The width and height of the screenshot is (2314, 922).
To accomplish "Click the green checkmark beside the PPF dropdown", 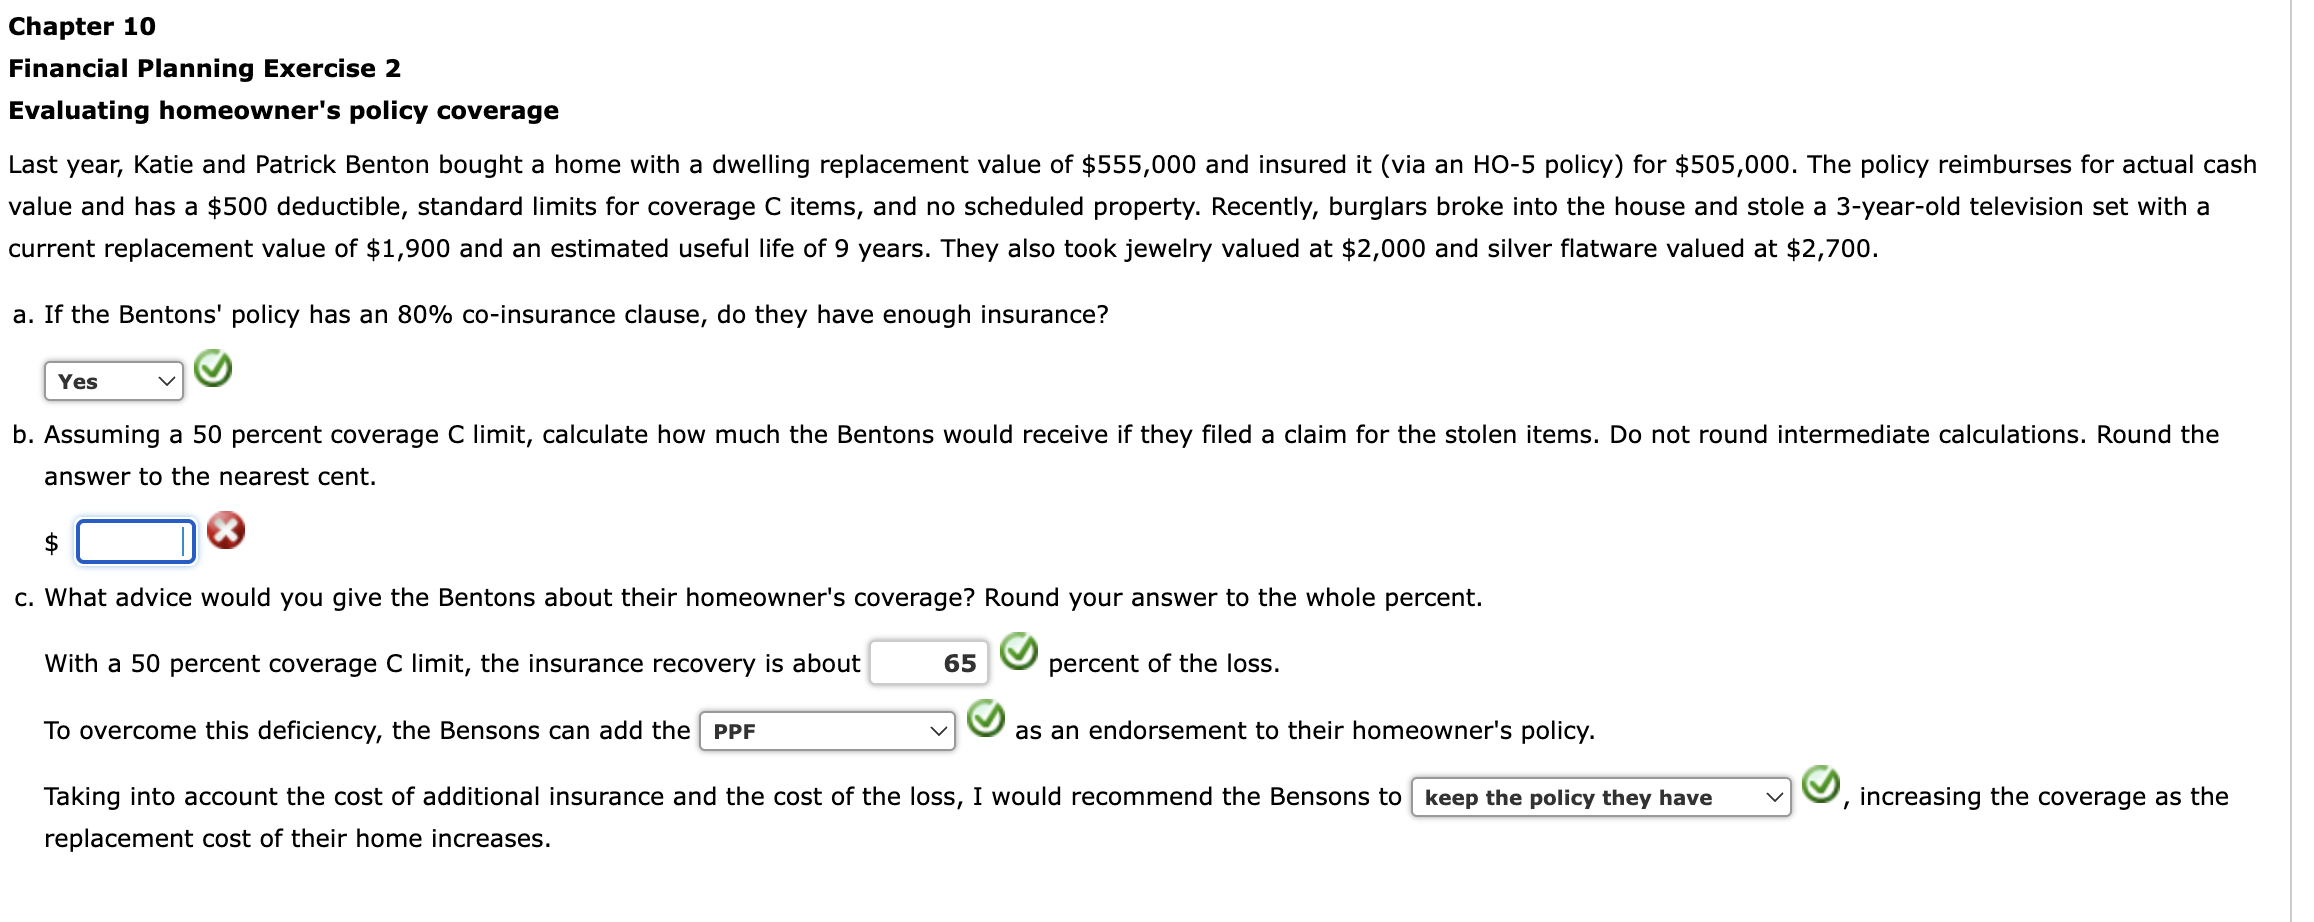I will click(986, 722).
